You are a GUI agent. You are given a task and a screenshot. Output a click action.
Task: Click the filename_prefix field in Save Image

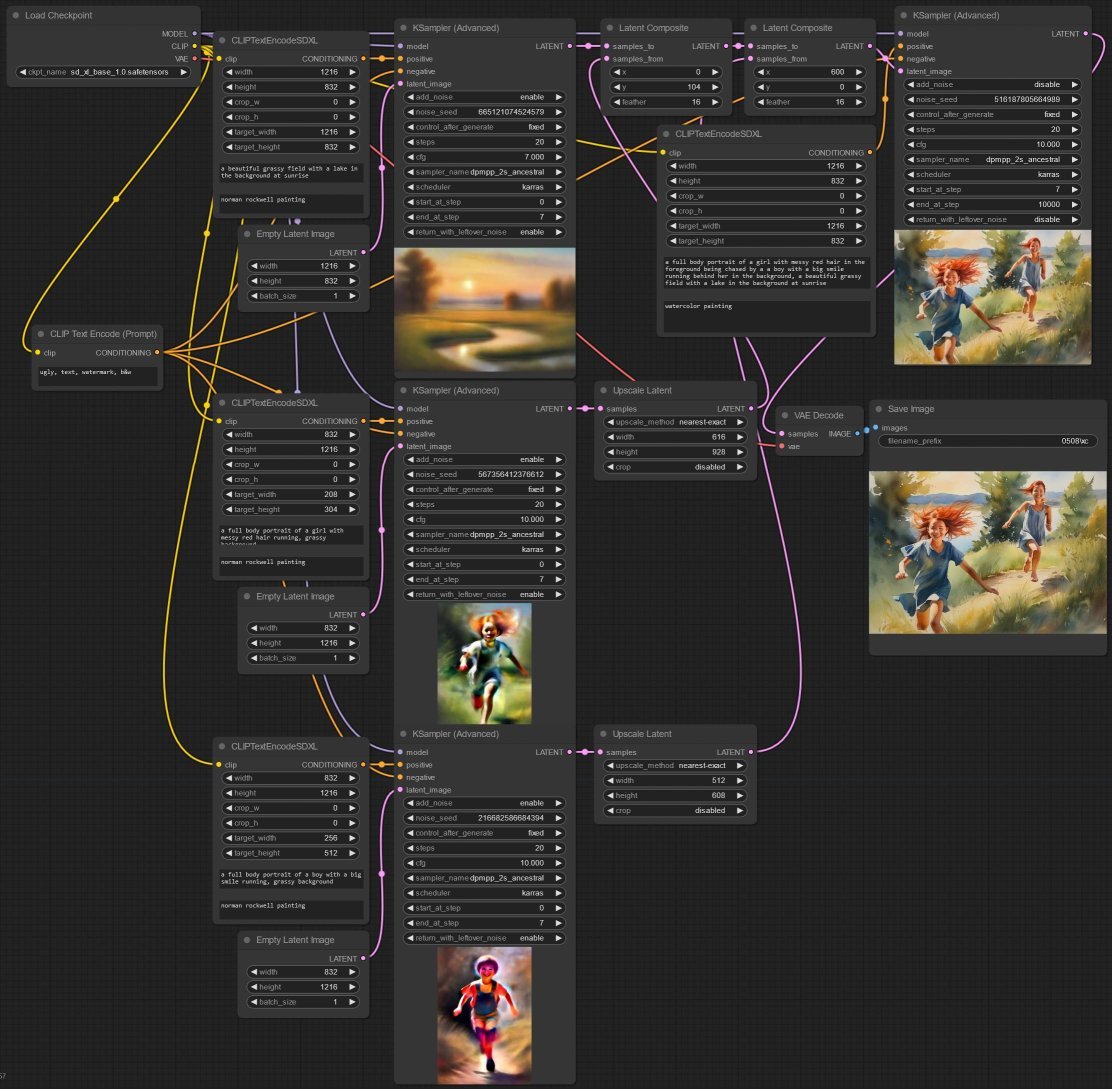(x=988, y=441)
